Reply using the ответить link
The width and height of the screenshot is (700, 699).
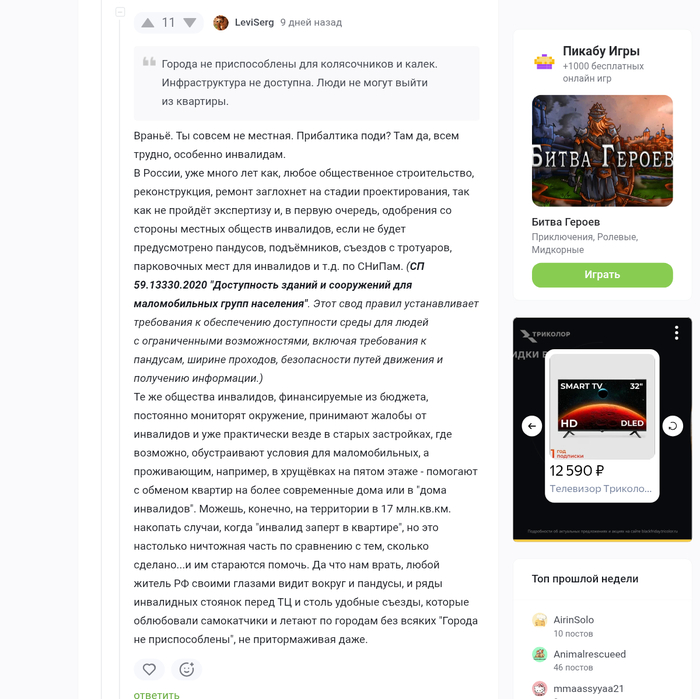click(x=157, y=695)
